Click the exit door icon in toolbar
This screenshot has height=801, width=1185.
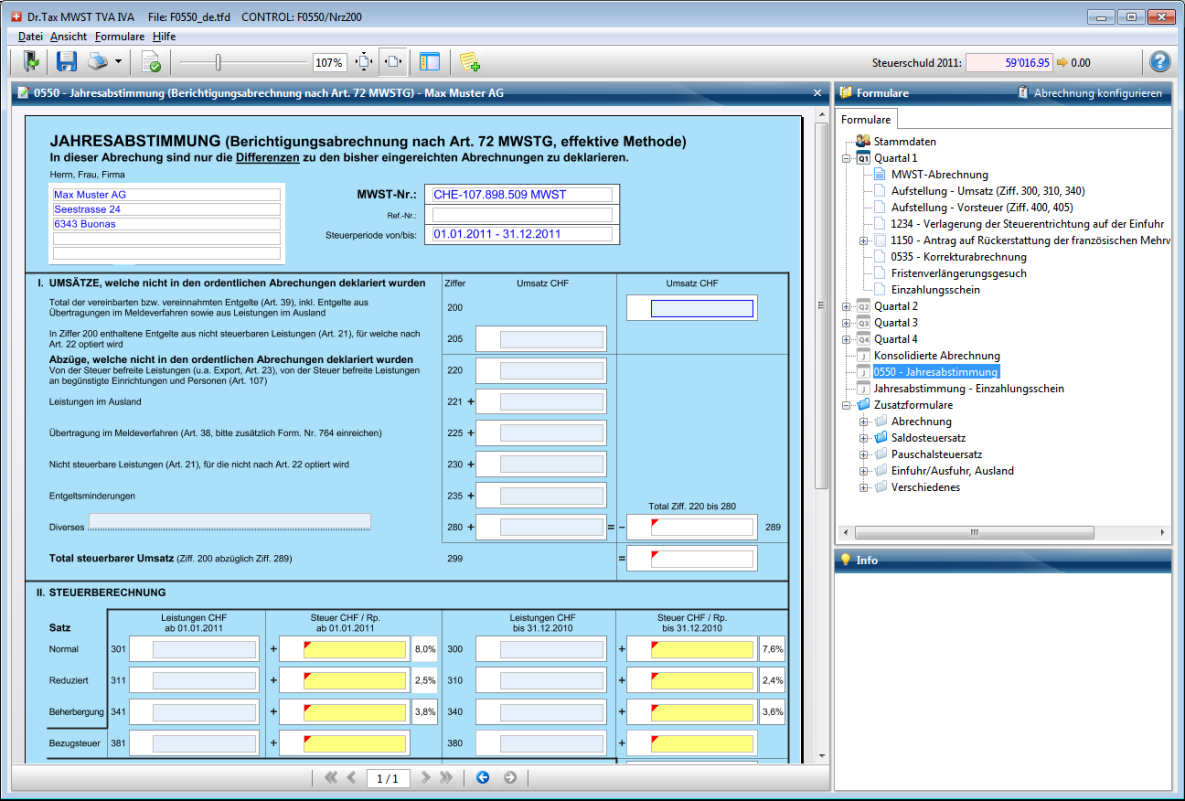[x=31, y=62]
